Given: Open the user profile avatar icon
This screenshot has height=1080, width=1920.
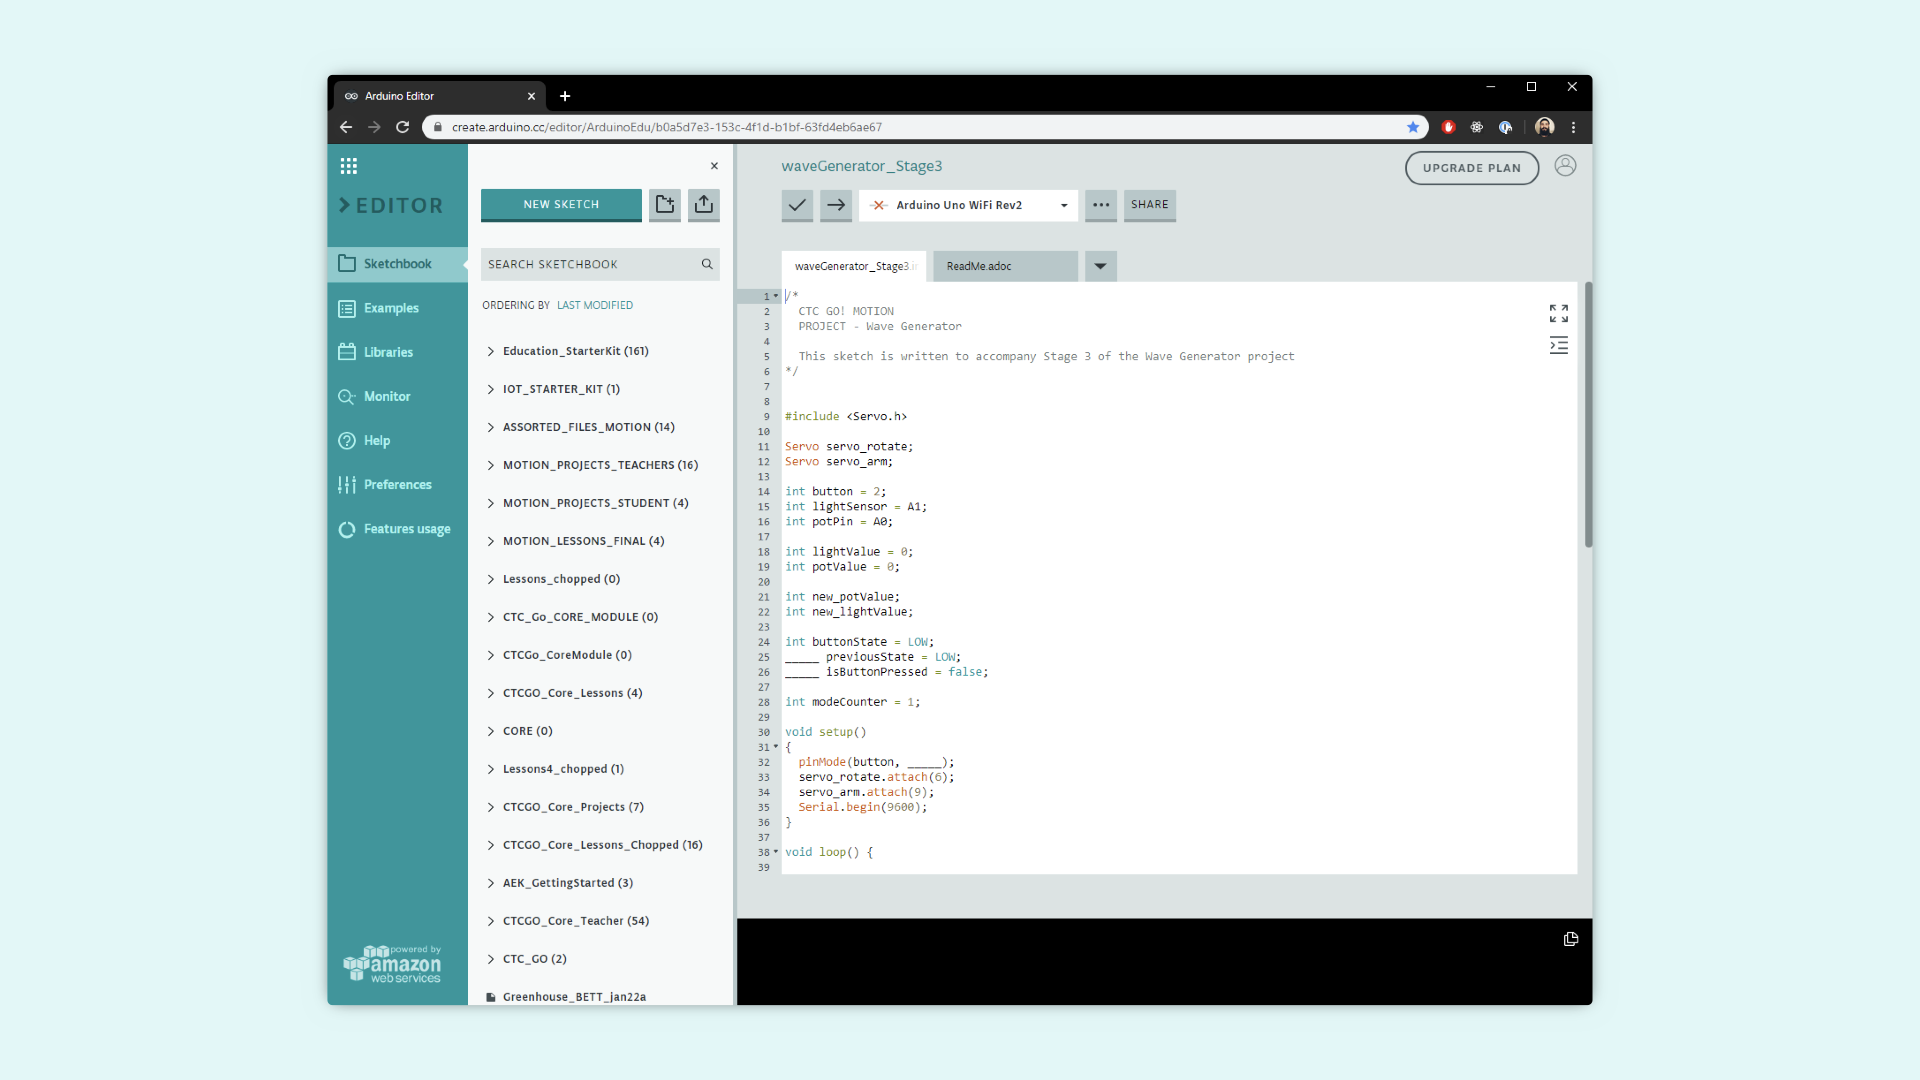Looking at the screenshot, I should pos(1565,166).
